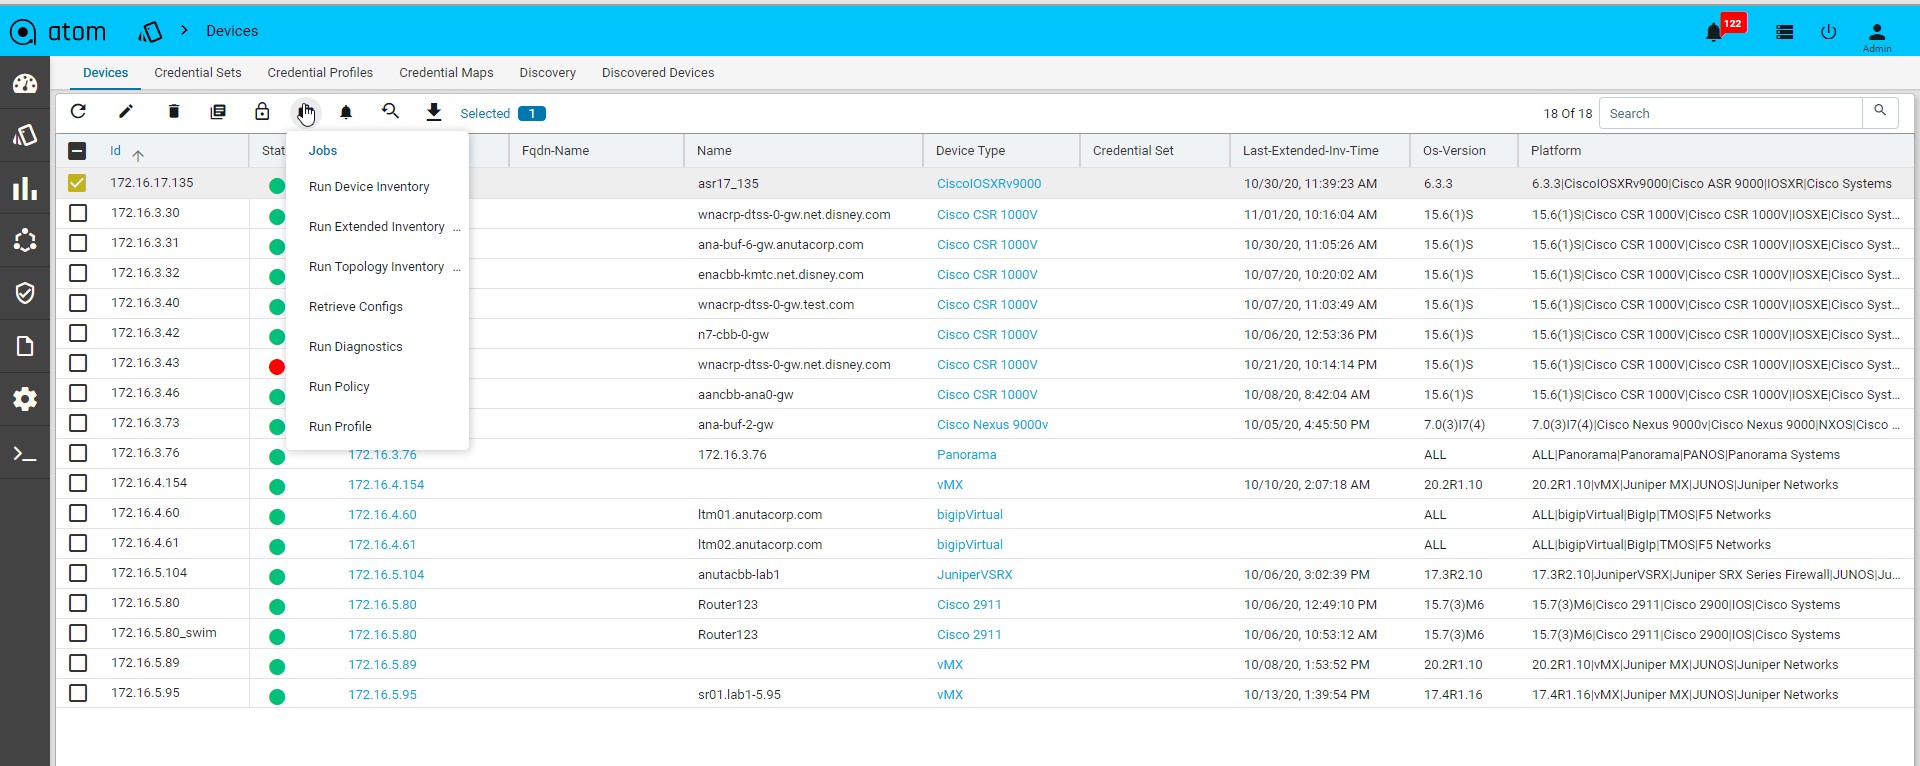Sort by the Device Type column header
The width and height of the screenshot is (1920, 766).
pyautogui.click(x=970, y=151)
